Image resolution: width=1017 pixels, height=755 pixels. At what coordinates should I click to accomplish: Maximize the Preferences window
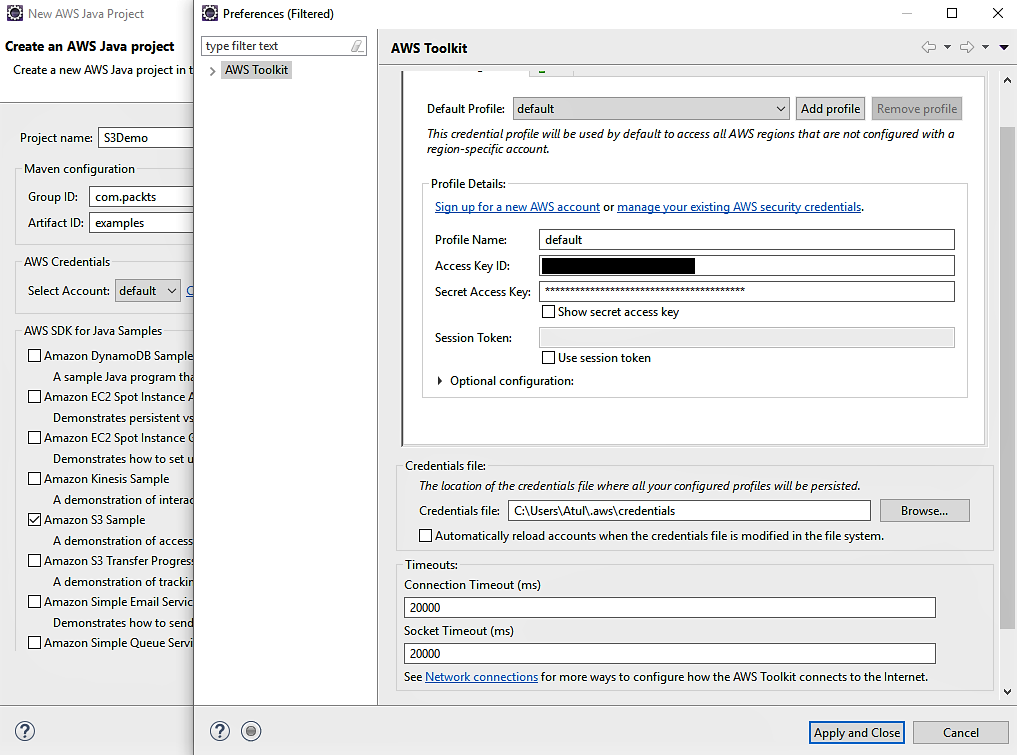(951, 13)
